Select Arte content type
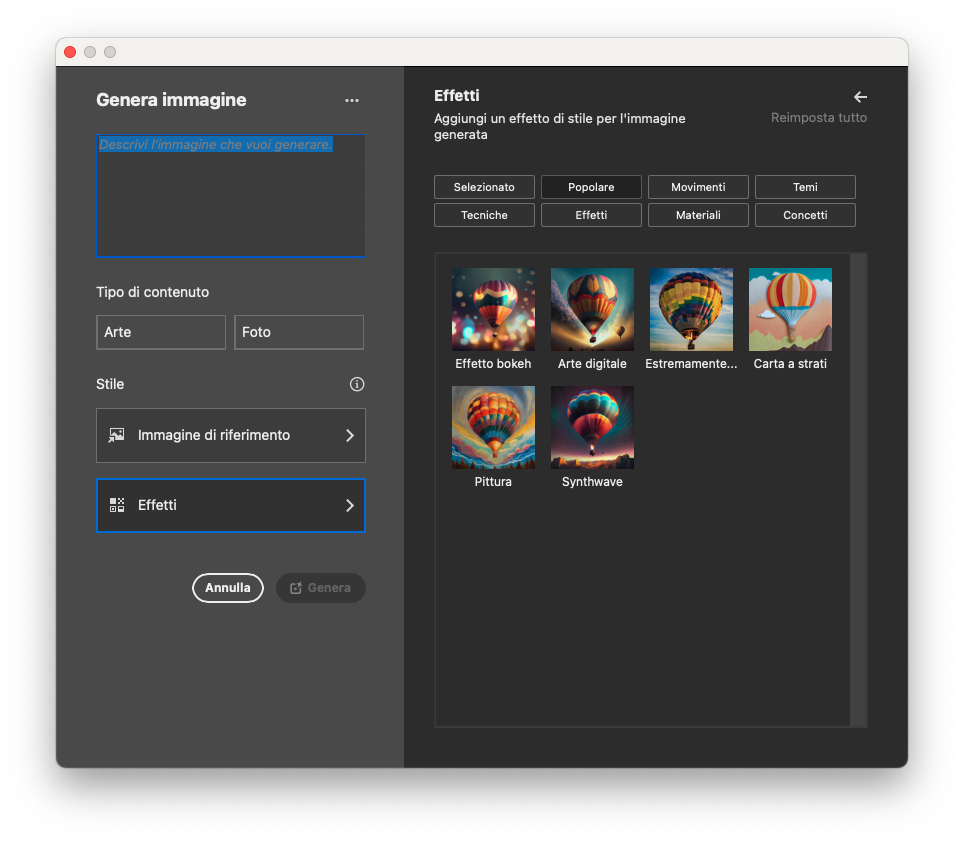 tap(161, 332)
